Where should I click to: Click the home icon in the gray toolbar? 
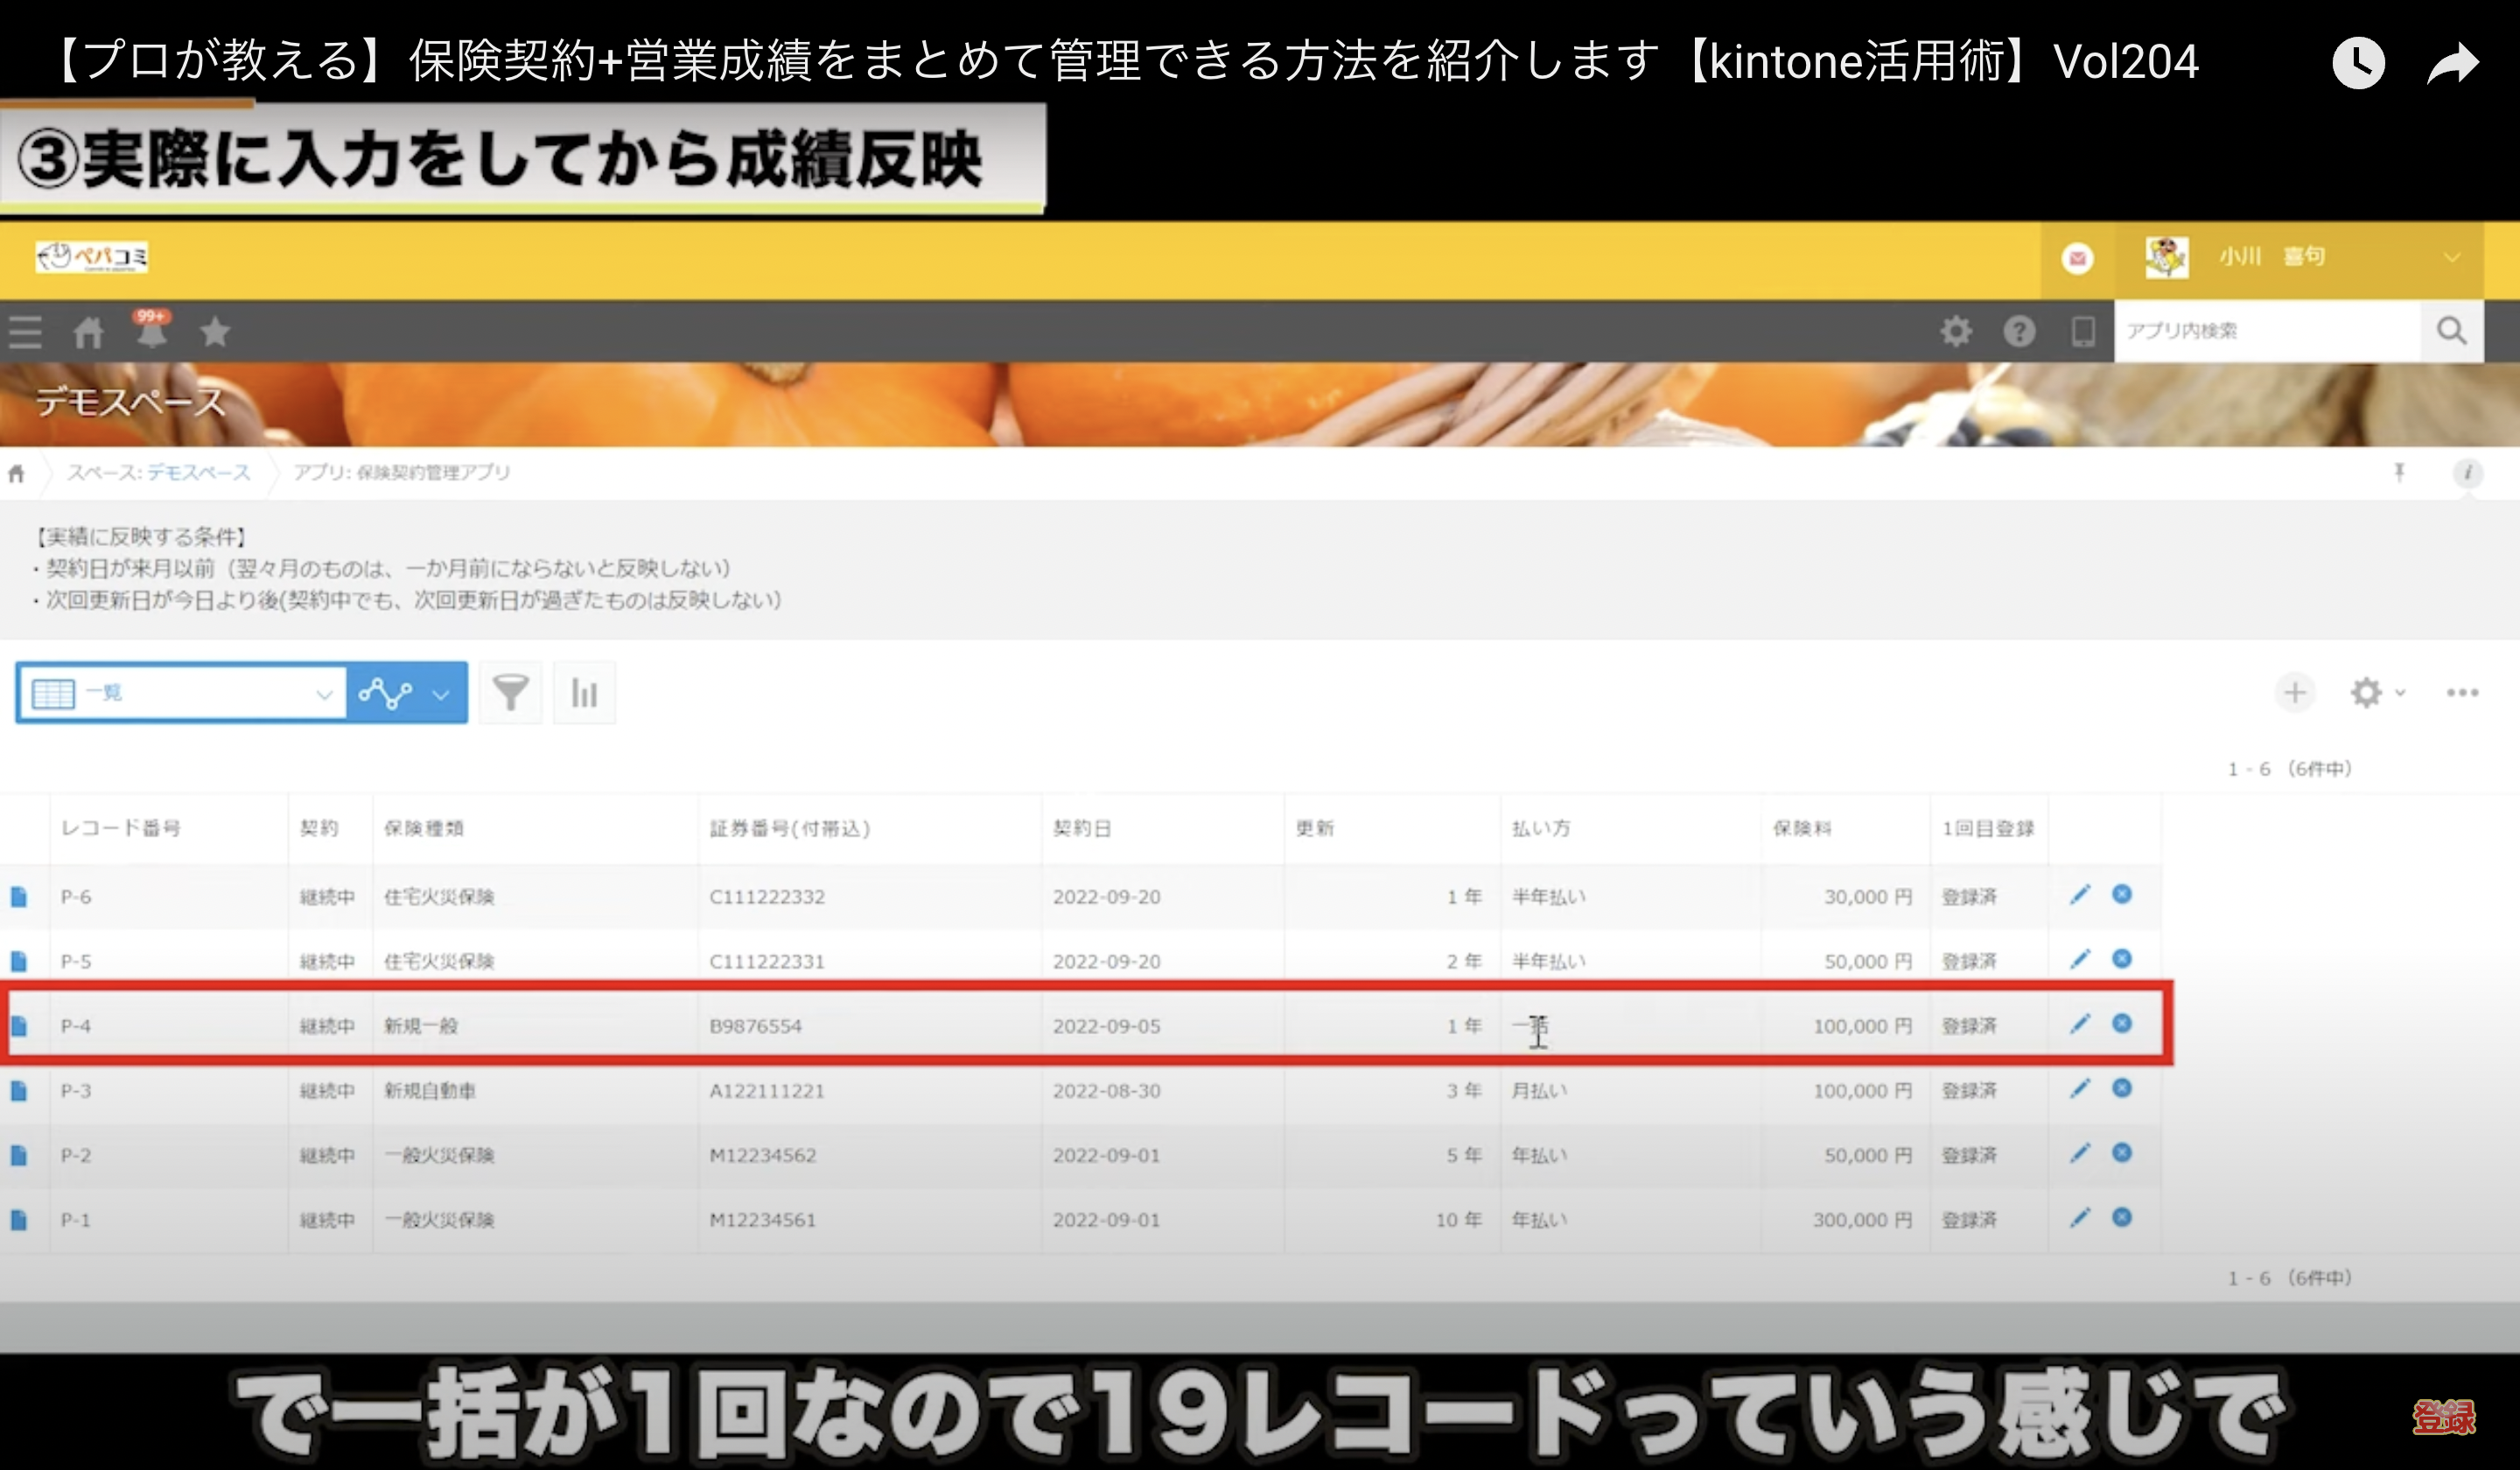[88, 332]
